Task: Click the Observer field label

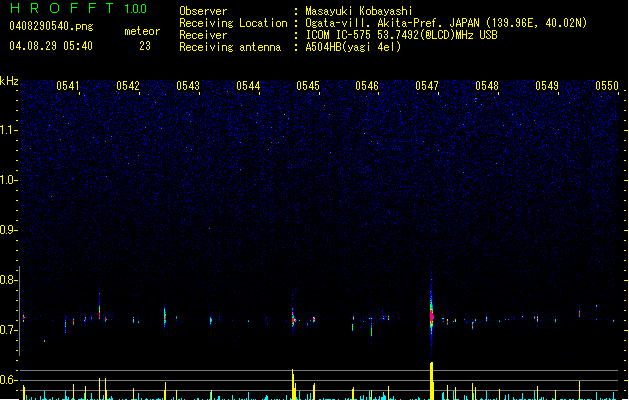Action: tap(203, 11)
